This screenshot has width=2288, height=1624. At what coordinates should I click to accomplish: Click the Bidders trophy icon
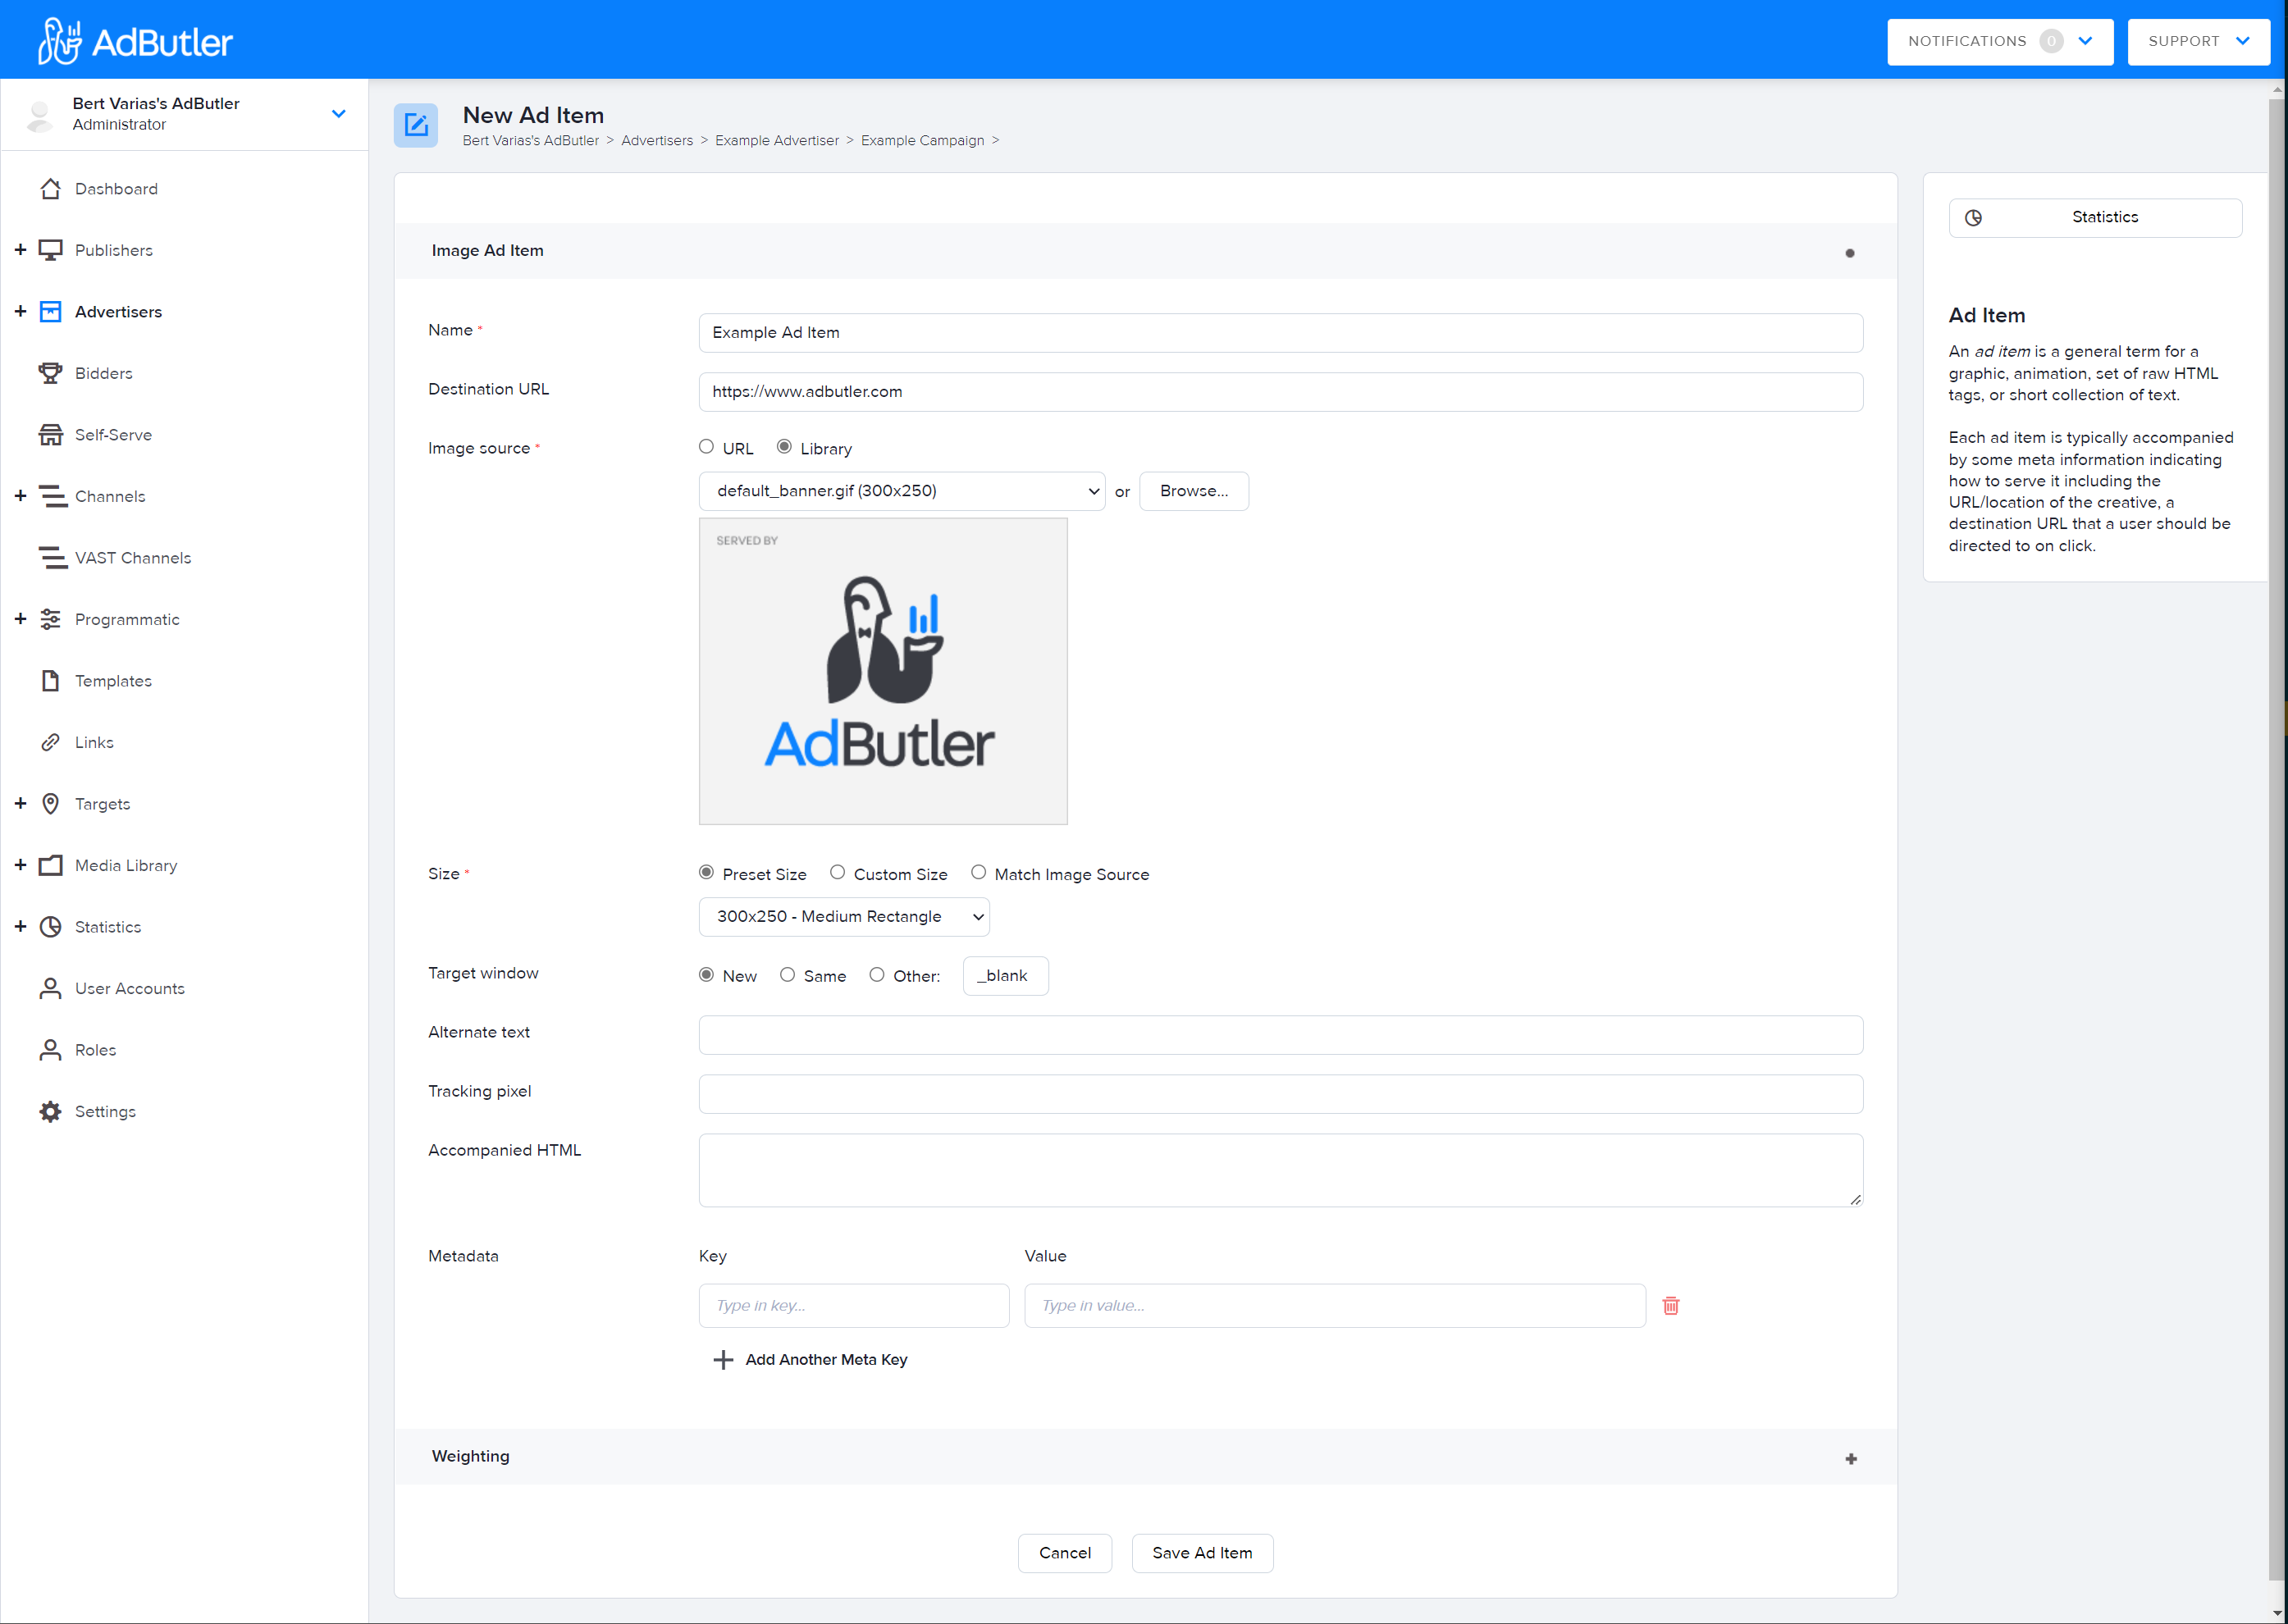point(50,373)
